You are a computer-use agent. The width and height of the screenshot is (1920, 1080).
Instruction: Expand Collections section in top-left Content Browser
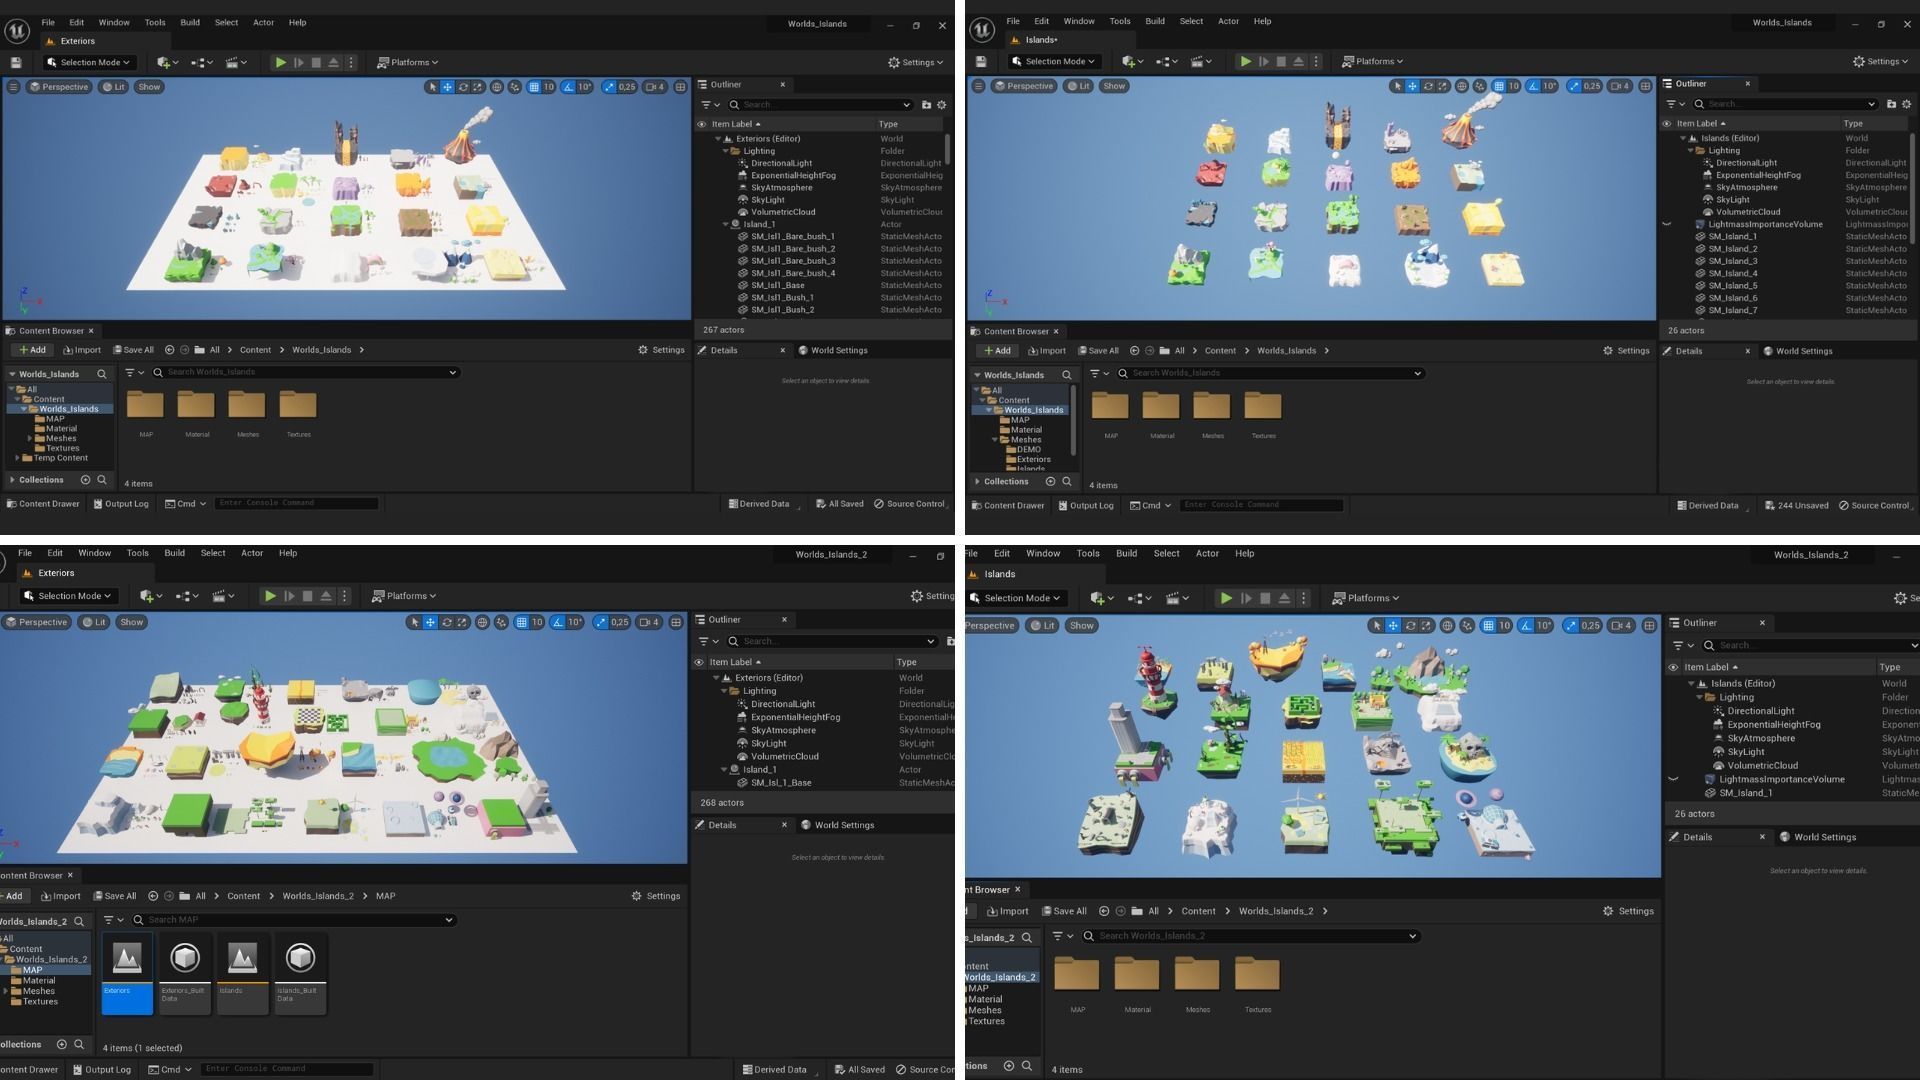tap(12, 480)
